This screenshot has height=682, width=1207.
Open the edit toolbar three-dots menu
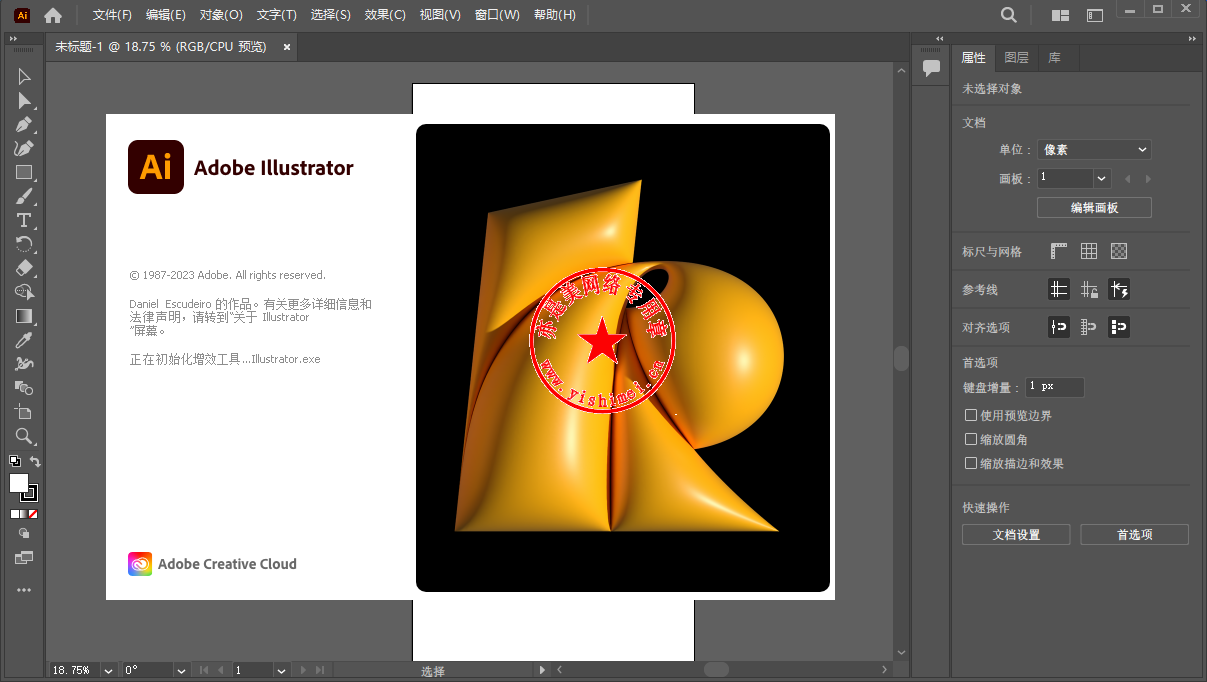24,590
